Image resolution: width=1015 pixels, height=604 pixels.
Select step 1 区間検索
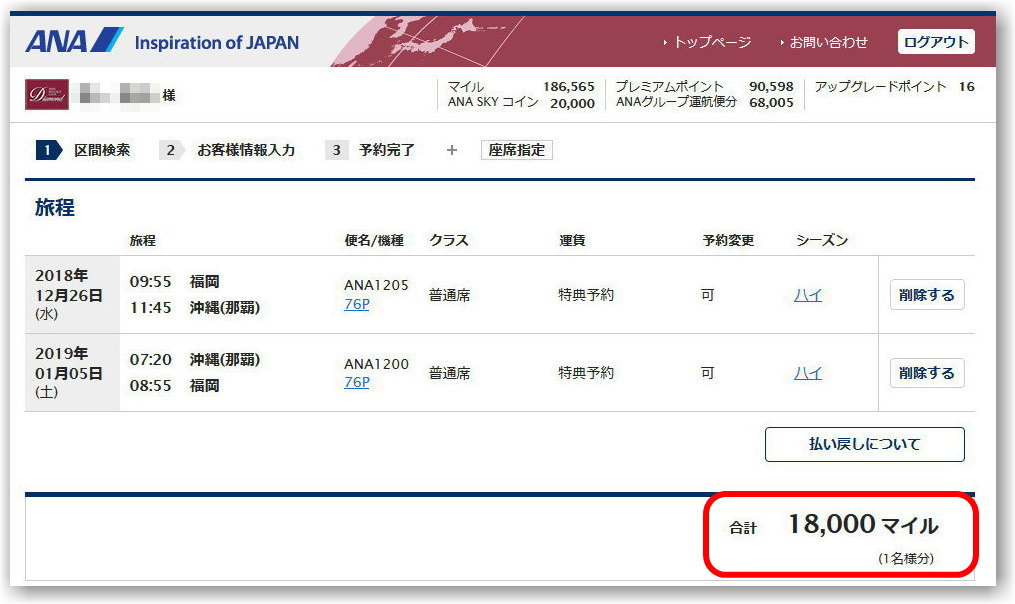[83, 150]
